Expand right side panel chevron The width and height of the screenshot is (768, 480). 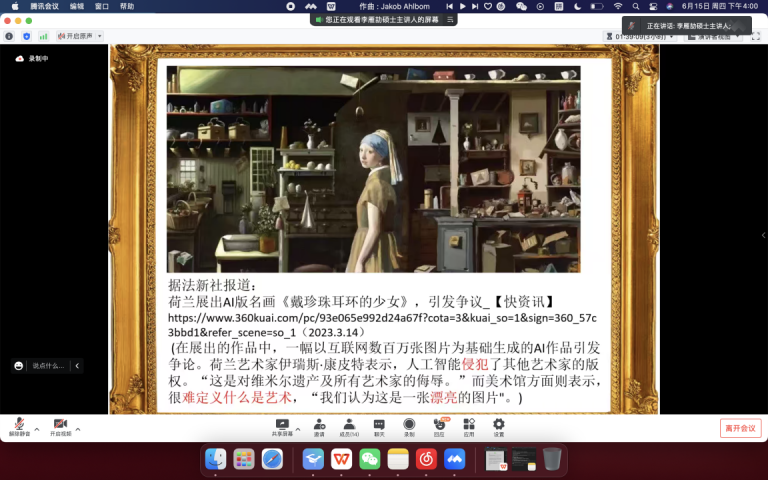point(763,235)
